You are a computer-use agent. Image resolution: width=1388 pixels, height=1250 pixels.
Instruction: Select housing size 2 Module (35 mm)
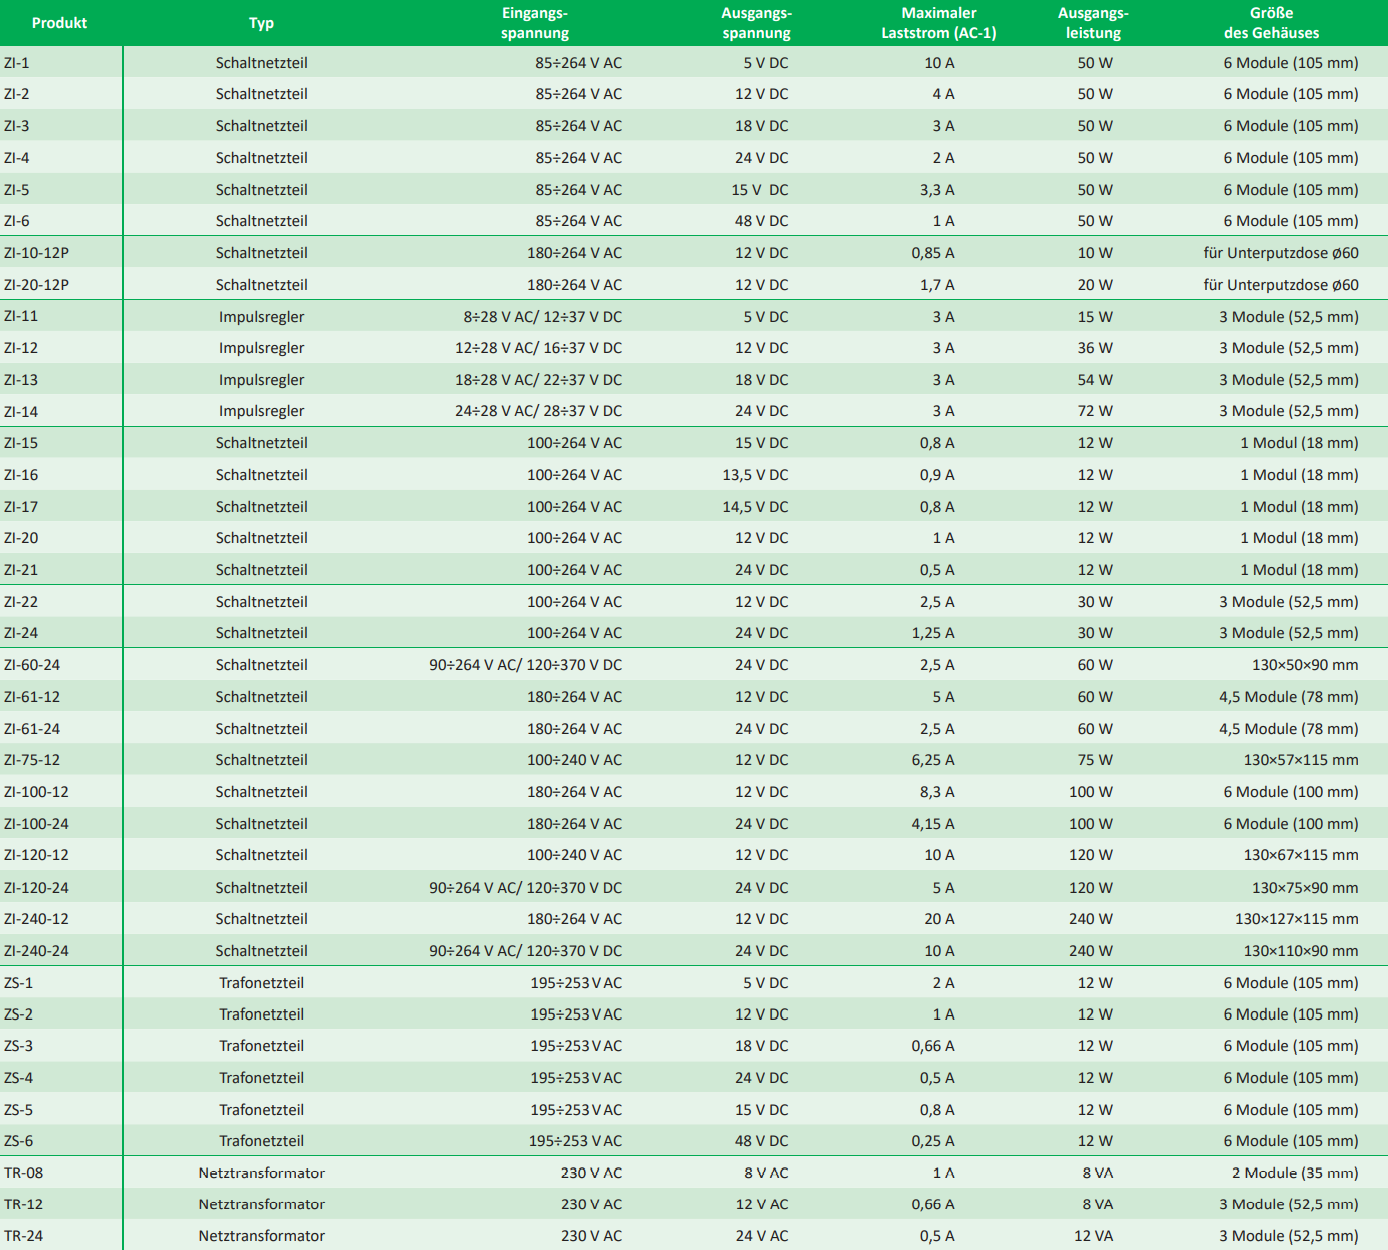point(1295,1173)
